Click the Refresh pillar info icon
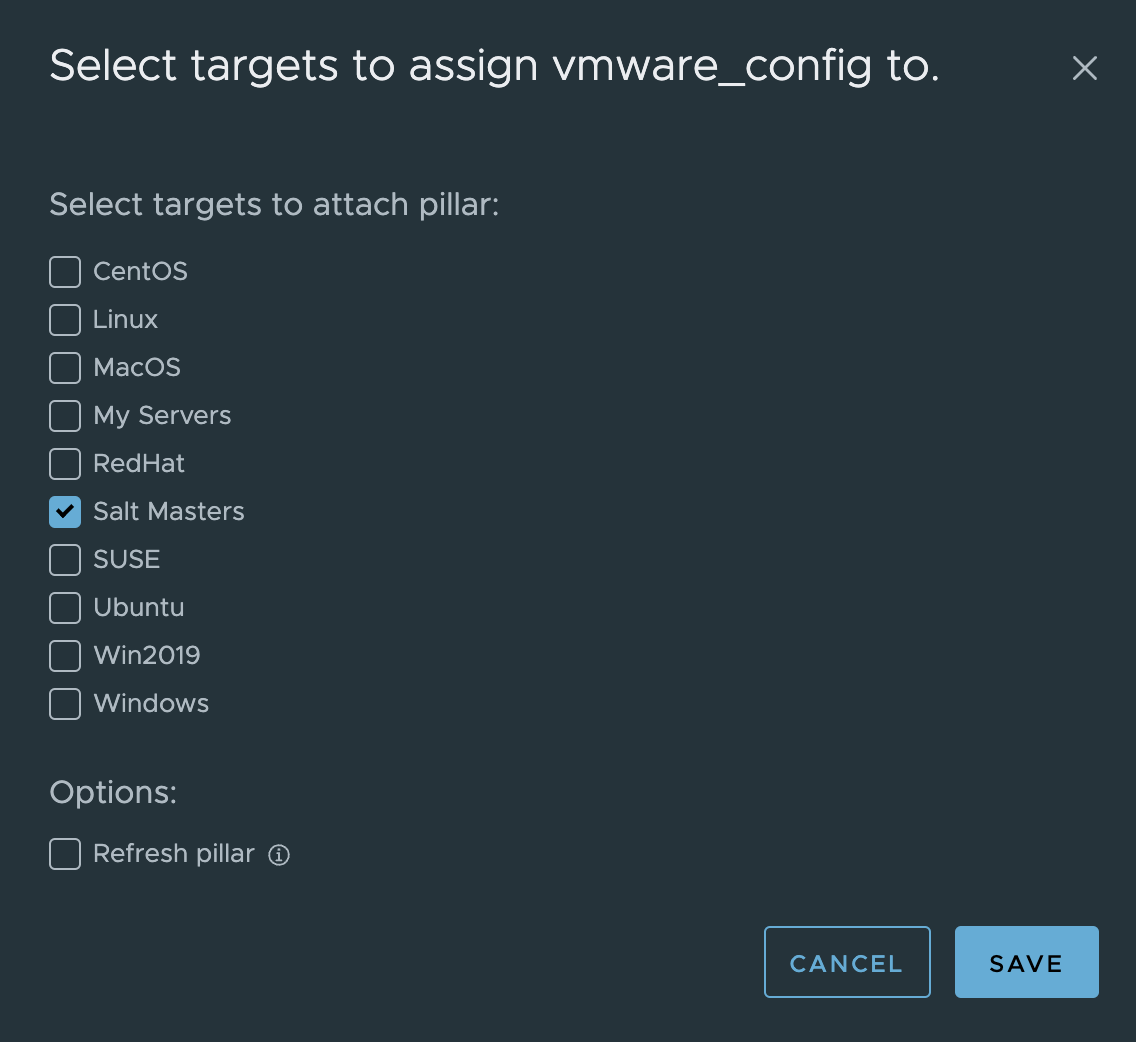The width and height of the screenshot is (1136, 1042). pos(279,855)
